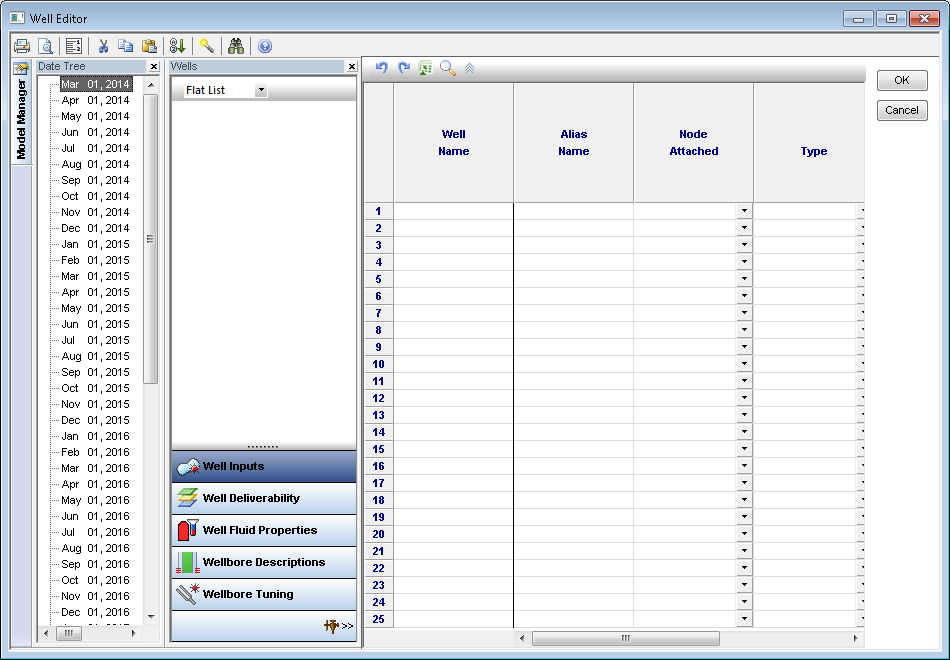The height and width of the screenshot is (660, 950).
Task: Click the Cut scissors icon
Action: coord(102,46)
